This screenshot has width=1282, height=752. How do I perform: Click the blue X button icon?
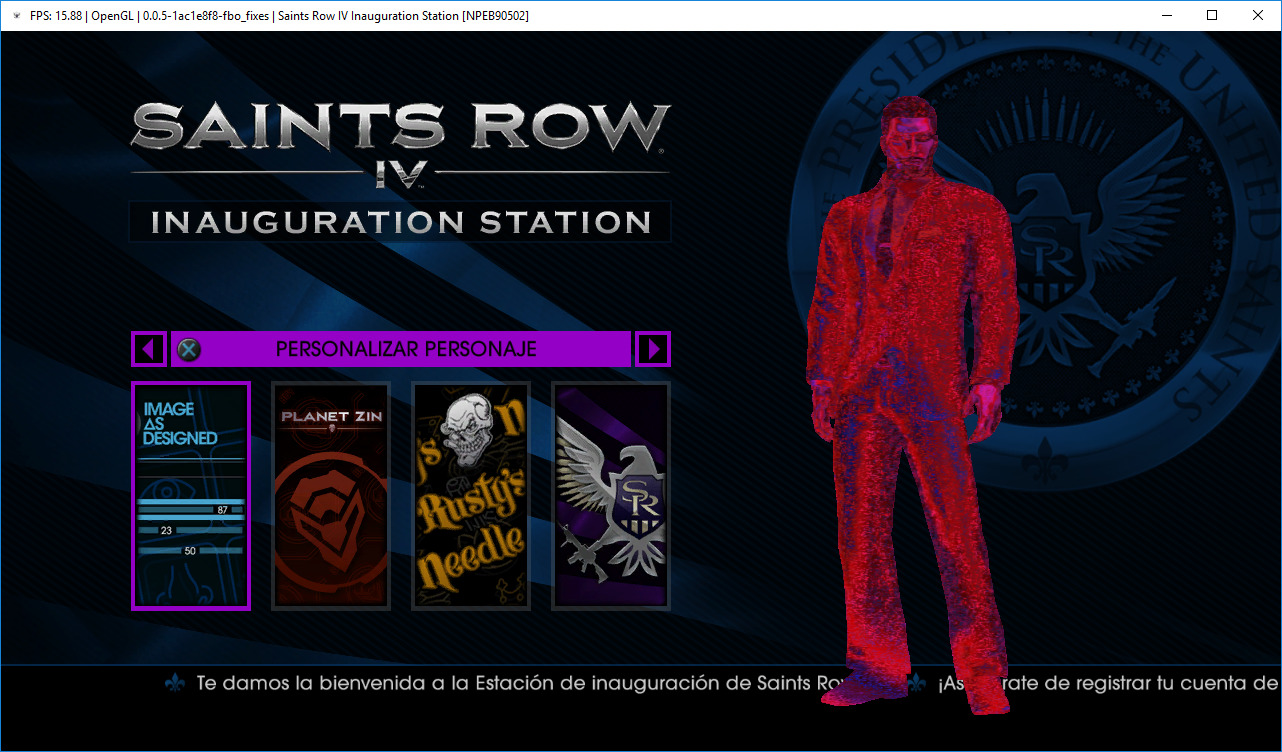coord(189,349)
